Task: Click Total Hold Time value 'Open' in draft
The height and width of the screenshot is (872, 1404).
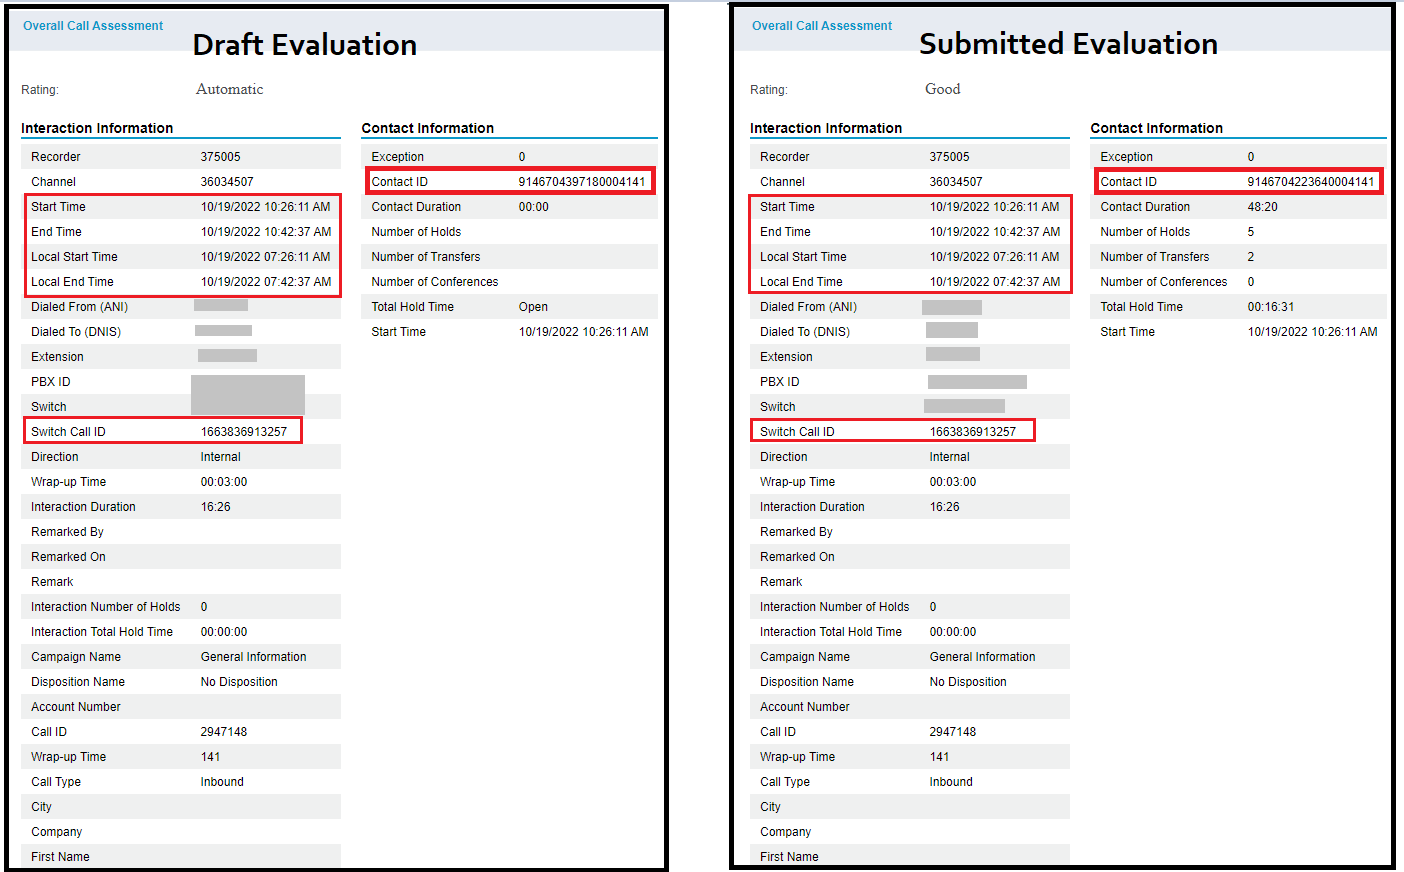Action: coord(533,307)
